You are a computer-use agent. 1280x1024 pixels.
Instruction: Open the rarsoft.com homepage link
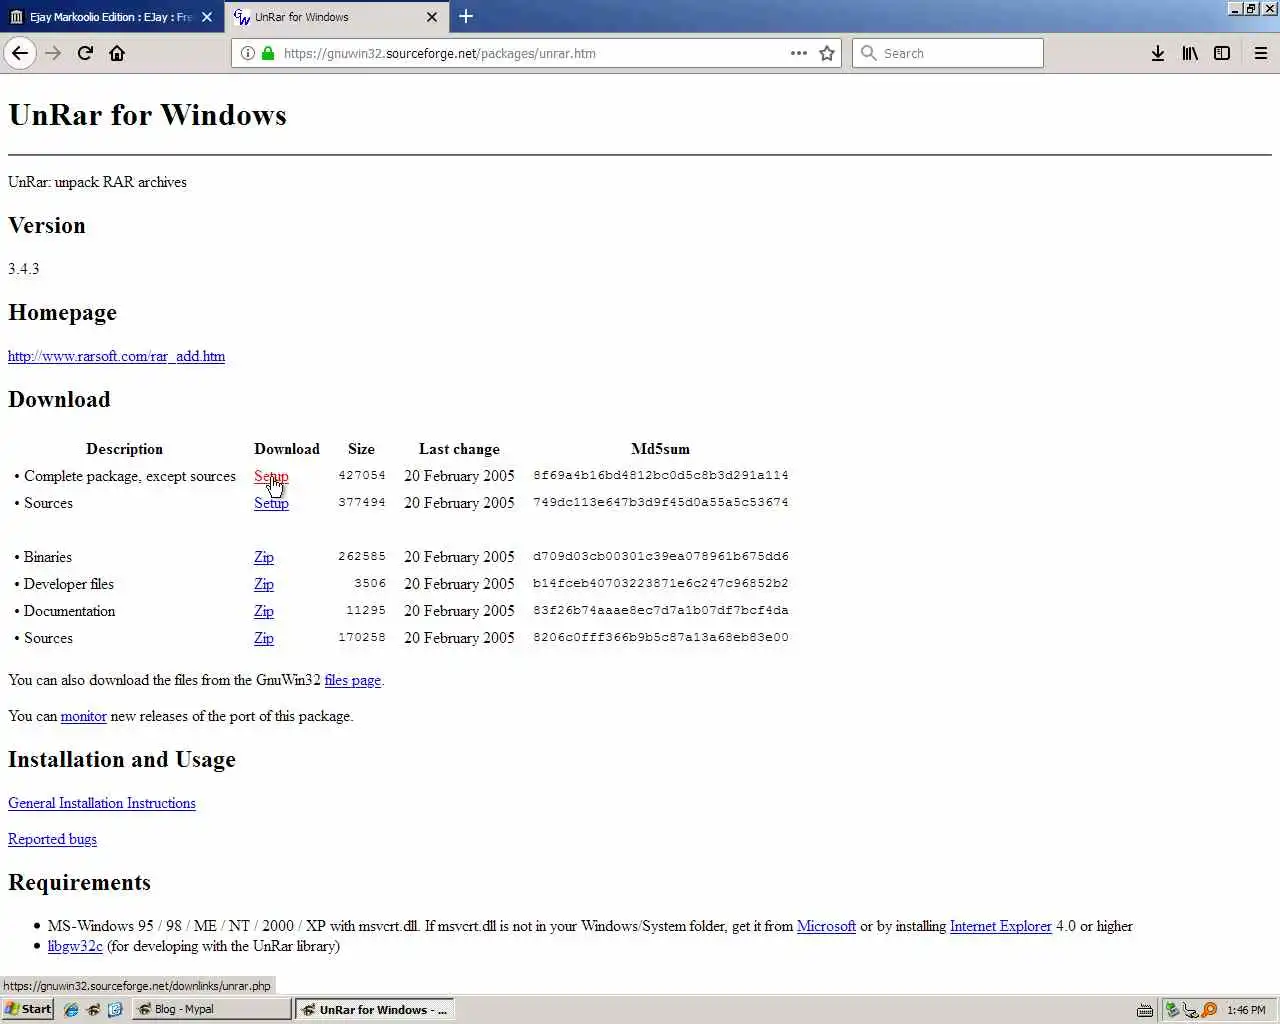116,356
